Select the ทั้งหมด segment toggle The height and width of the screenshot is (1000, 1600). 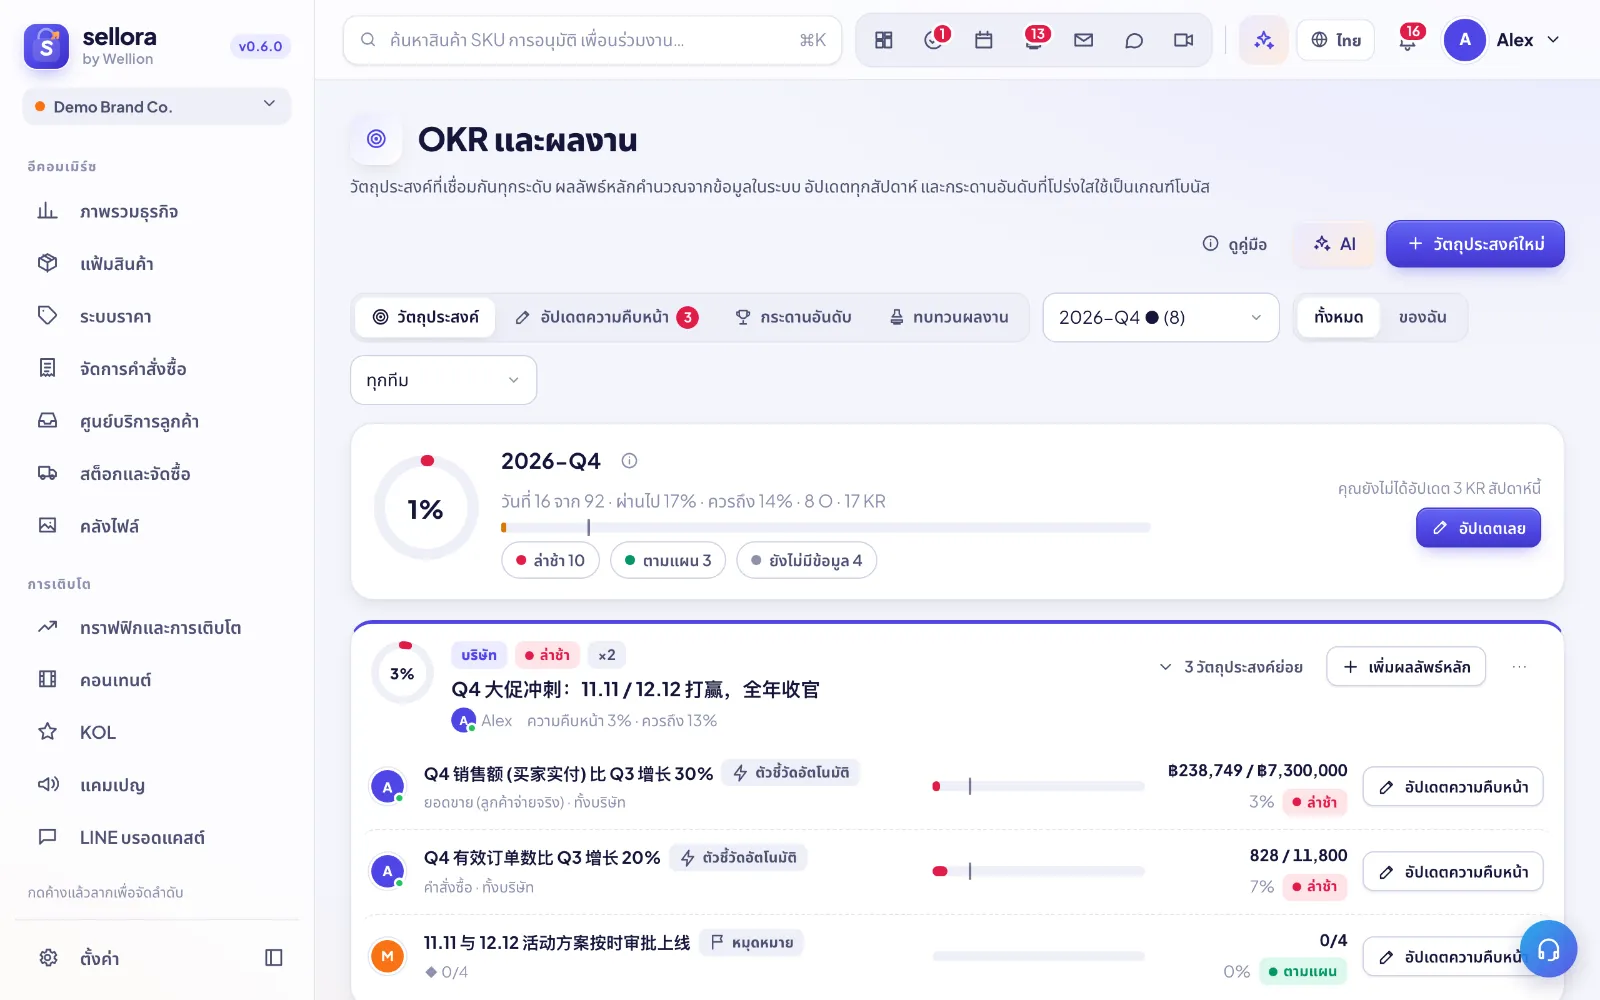[1338, 317]
